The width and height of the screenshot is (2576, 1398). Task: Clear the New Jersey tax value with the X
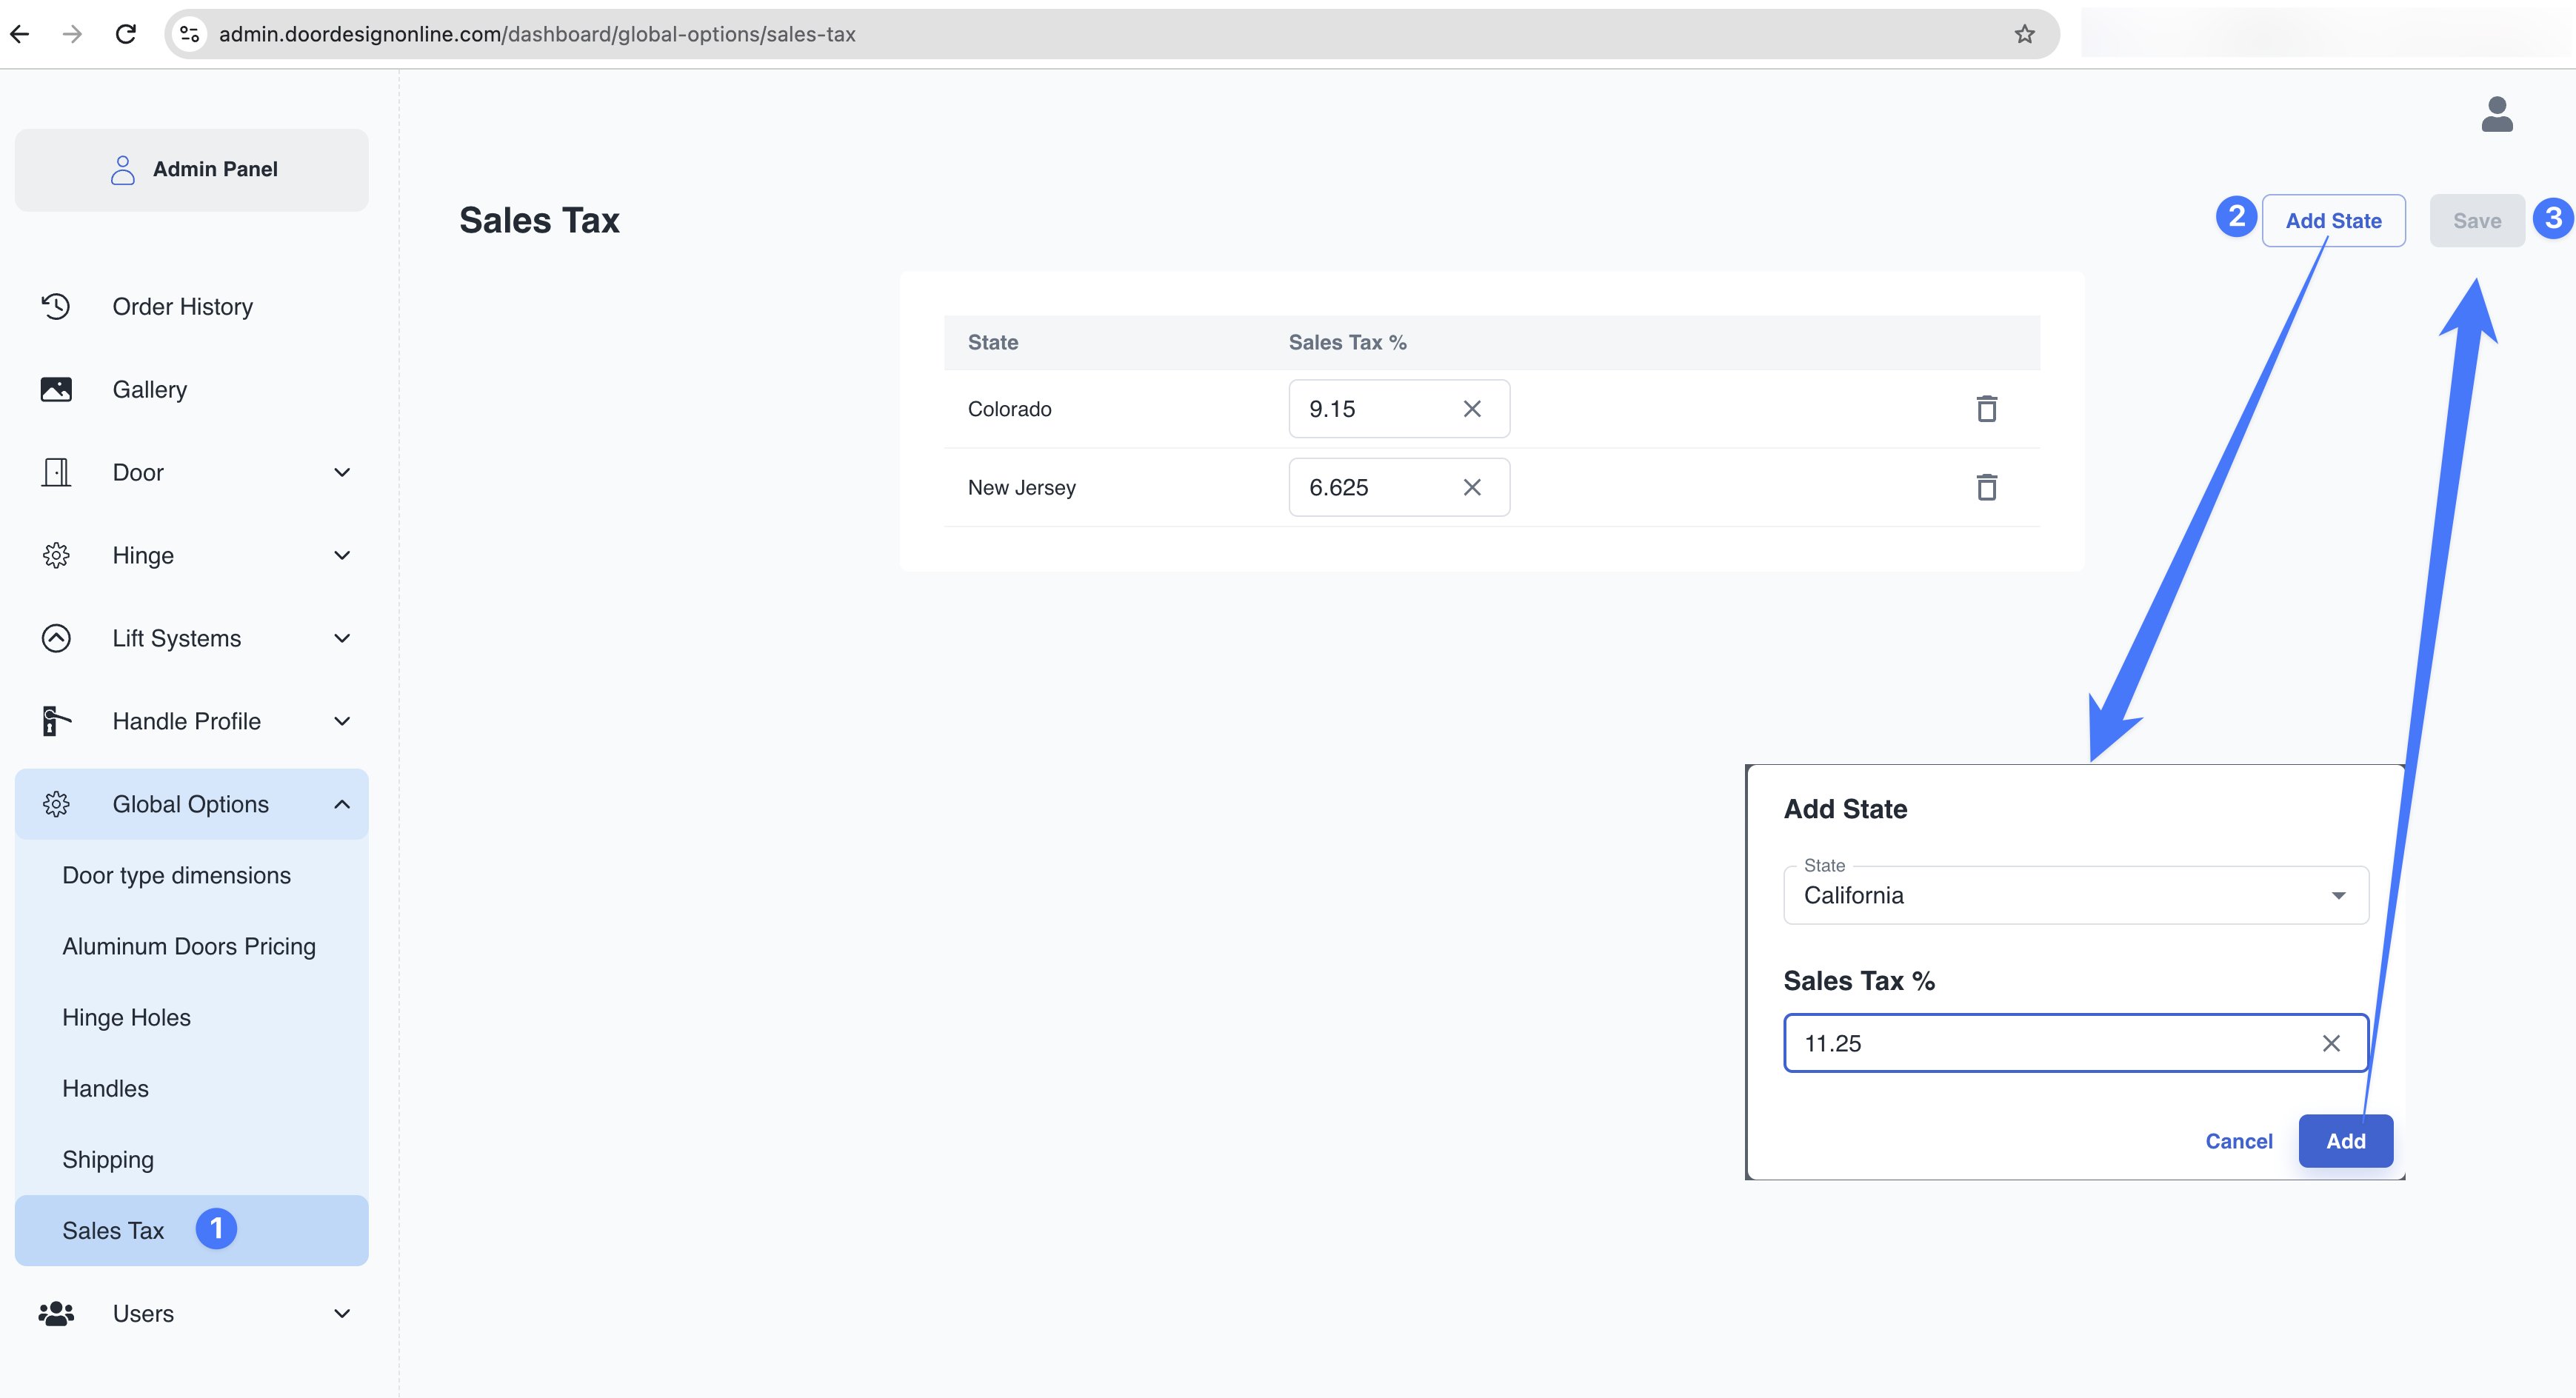click(x=1472, y=487)
